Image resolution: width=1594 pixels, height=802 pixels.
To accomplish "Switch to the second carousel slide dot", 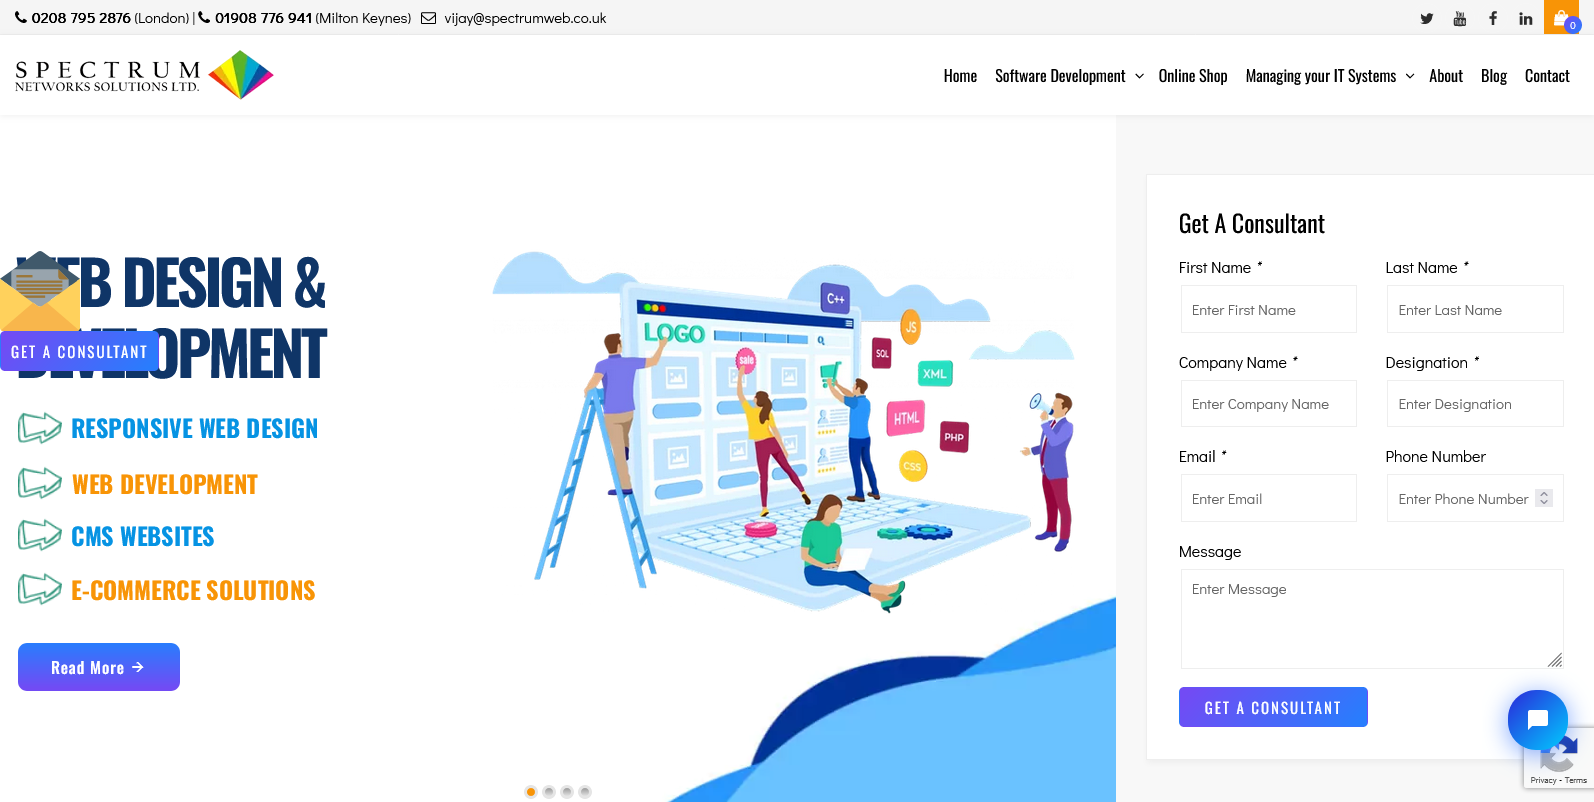I will point(549,792).
